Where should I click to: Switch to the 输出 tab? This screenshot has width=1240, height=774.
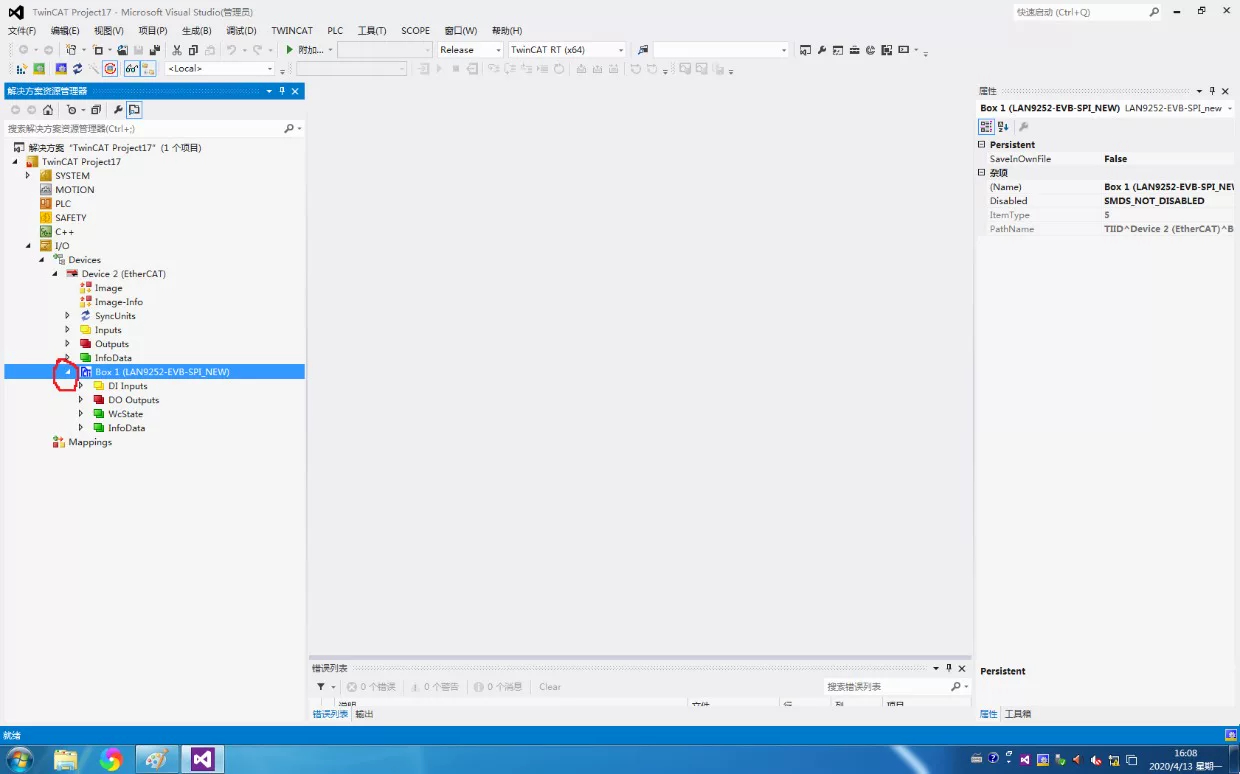[364, 714]
